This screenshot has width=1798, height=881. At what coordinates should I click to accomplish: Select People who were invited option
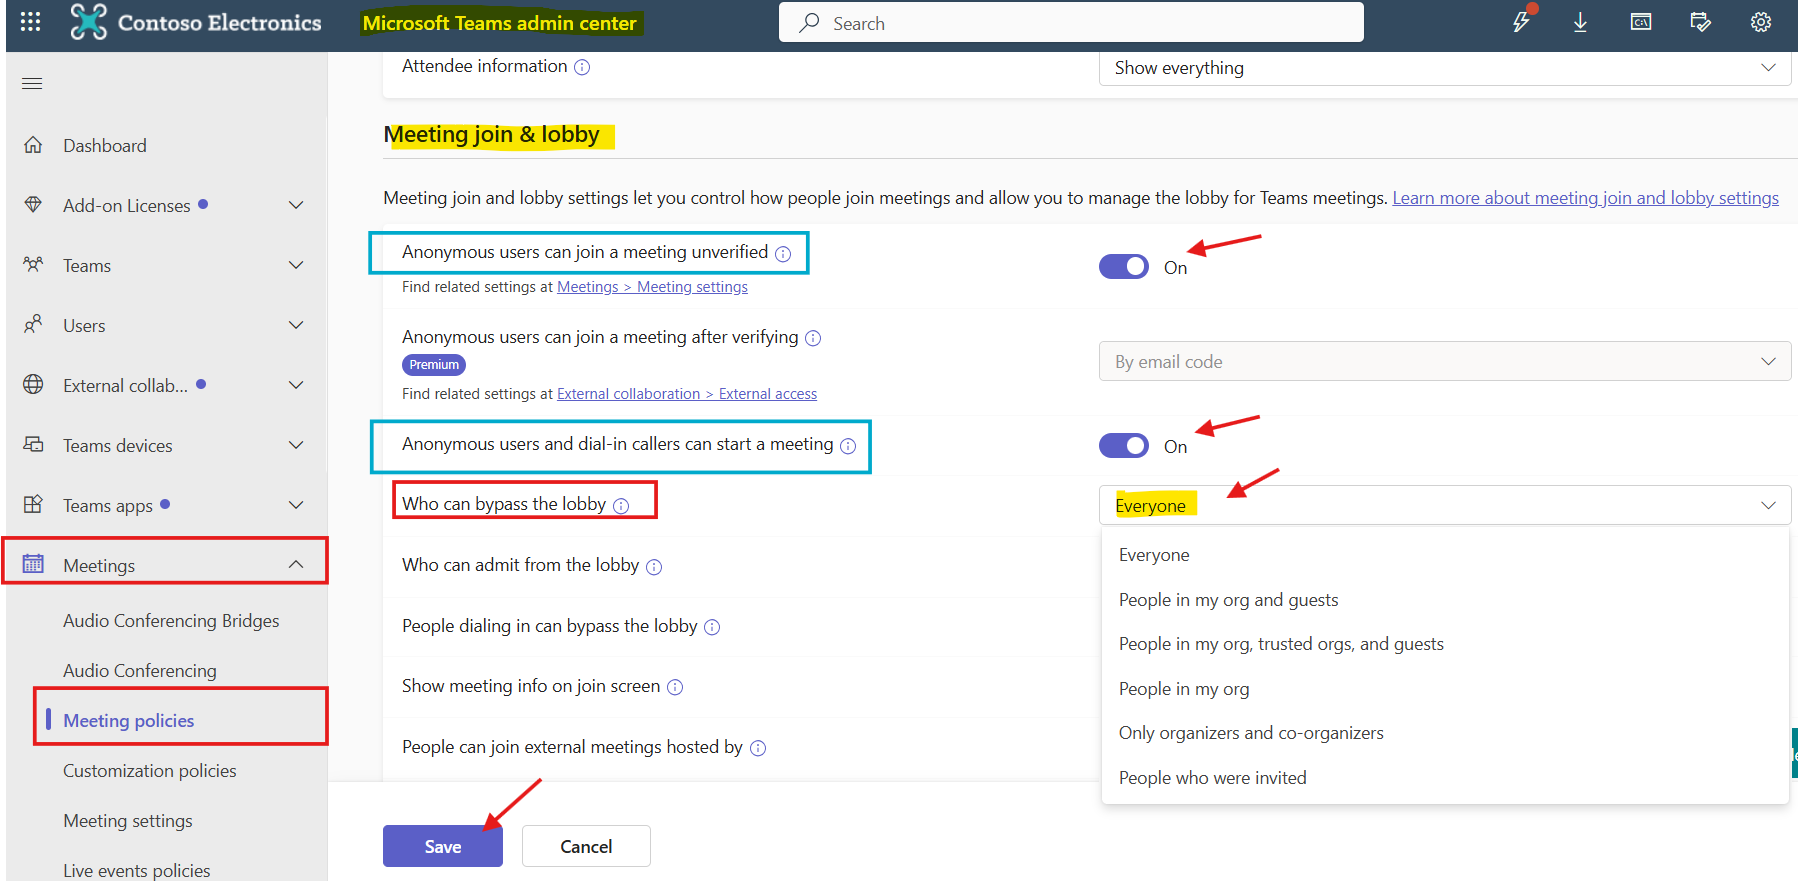point(1445,778)
